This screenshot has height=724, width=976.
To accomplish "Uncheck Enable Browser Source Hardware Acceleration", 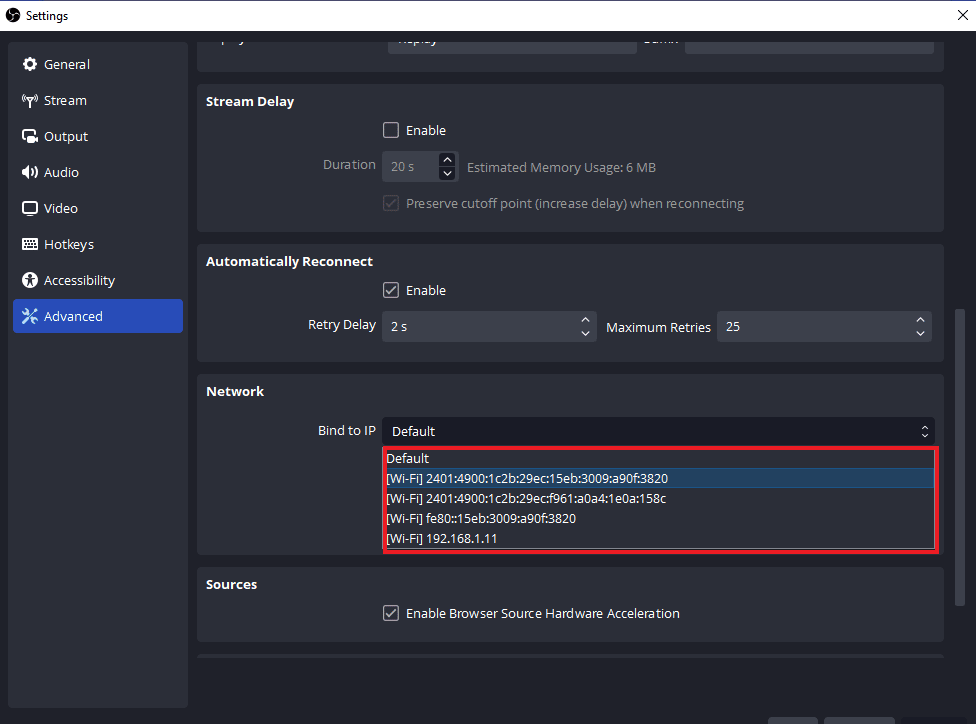I will [x=390, y=613].
